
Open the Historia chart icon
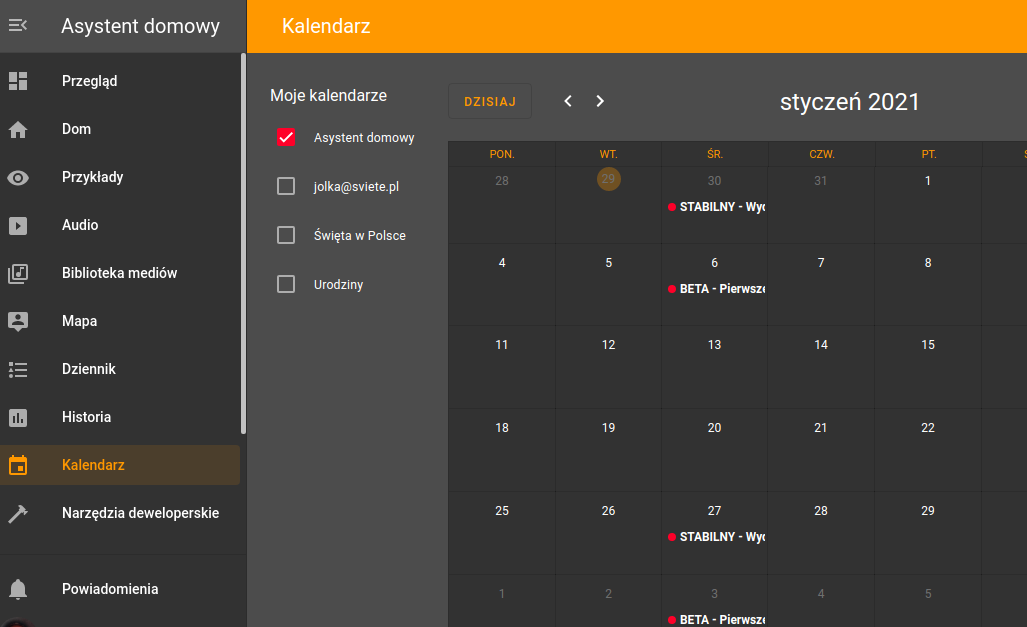pos(18,417)
